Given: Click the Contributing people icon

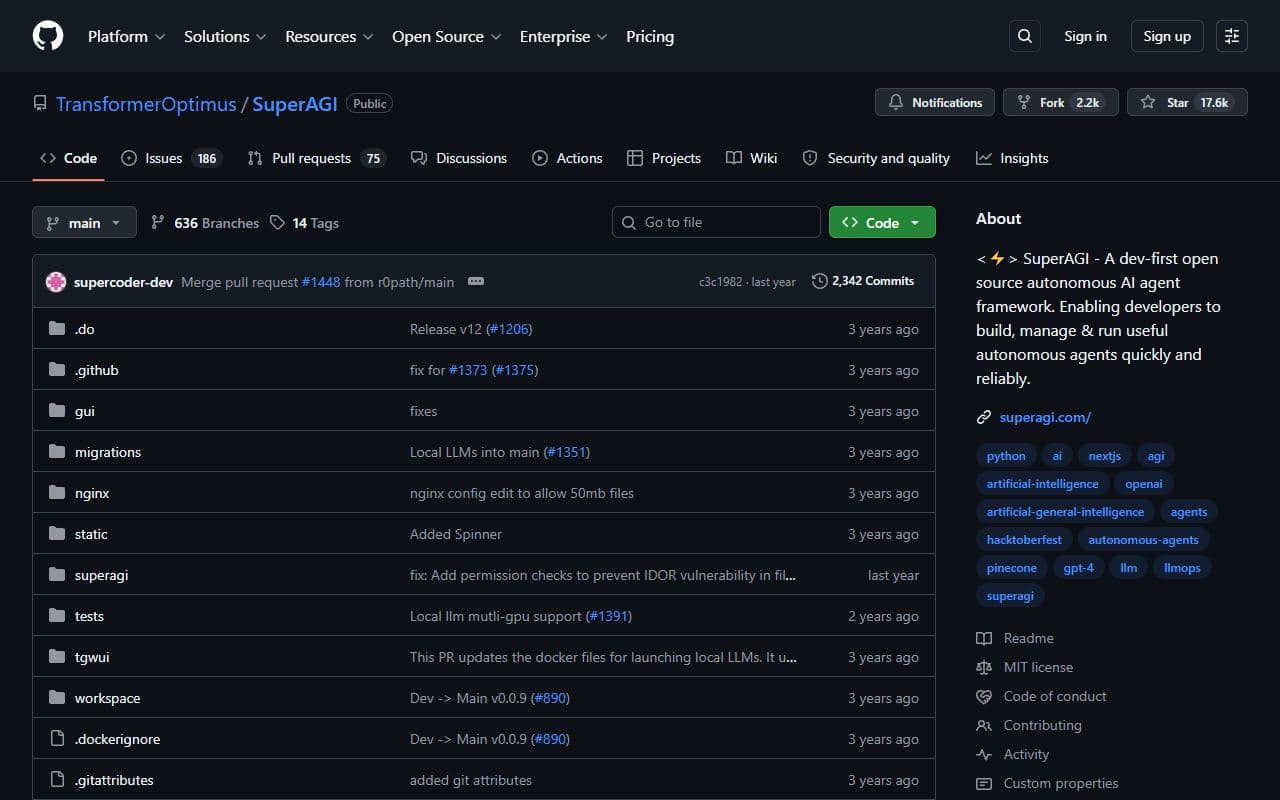Looking at the screenshot, I should click(x=984, y=725).
